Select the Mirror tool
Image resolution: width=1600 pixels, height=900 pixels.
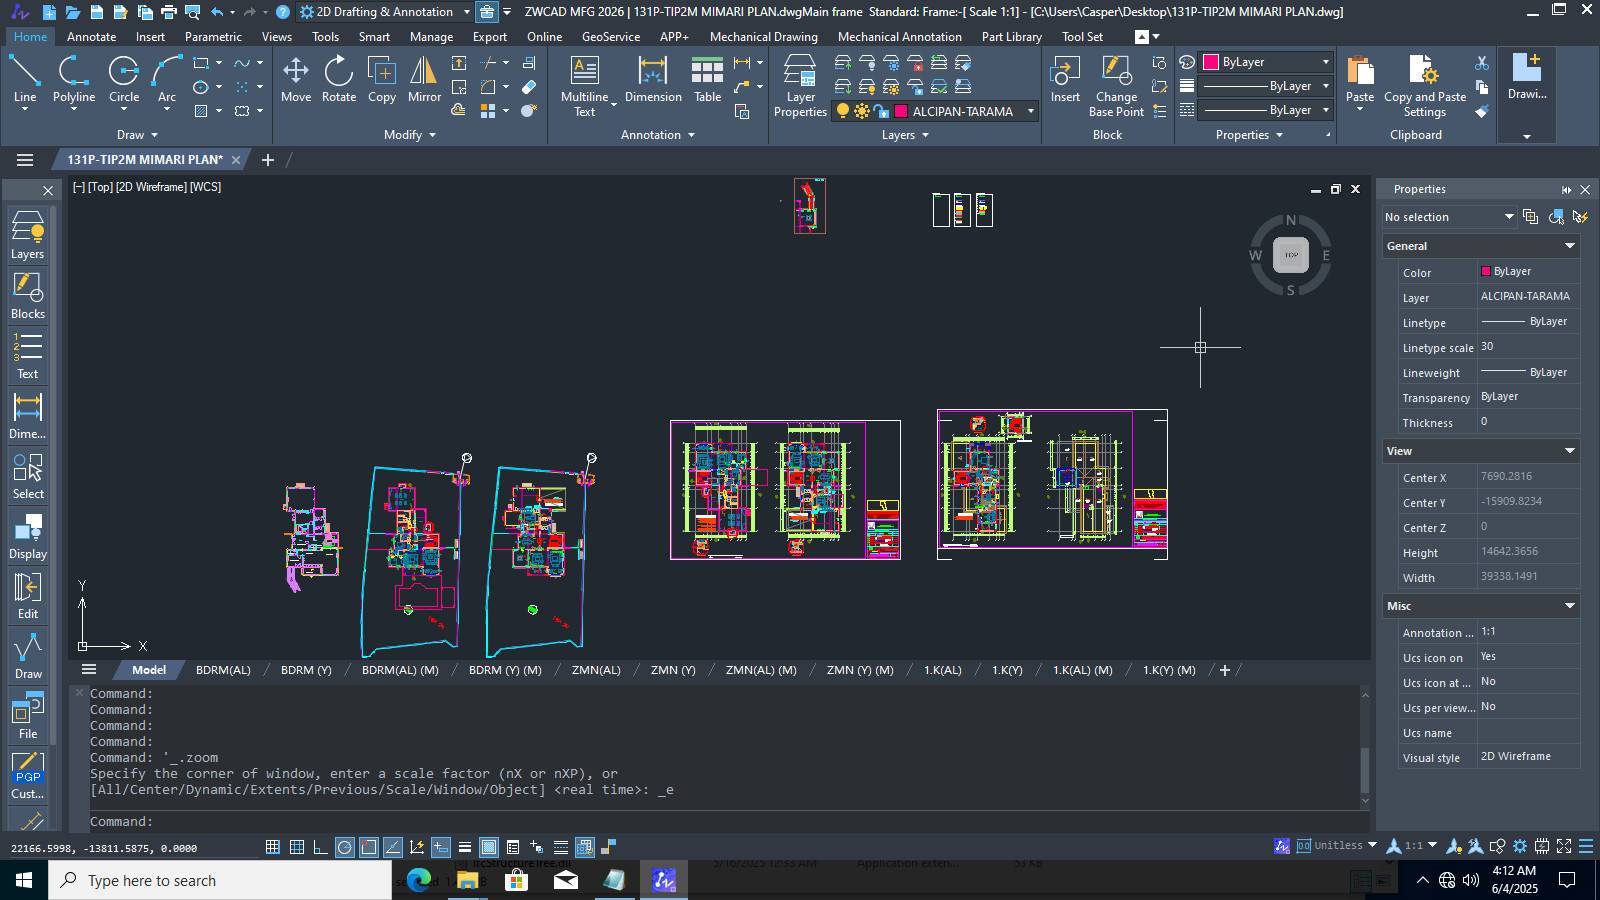[424, 79]
